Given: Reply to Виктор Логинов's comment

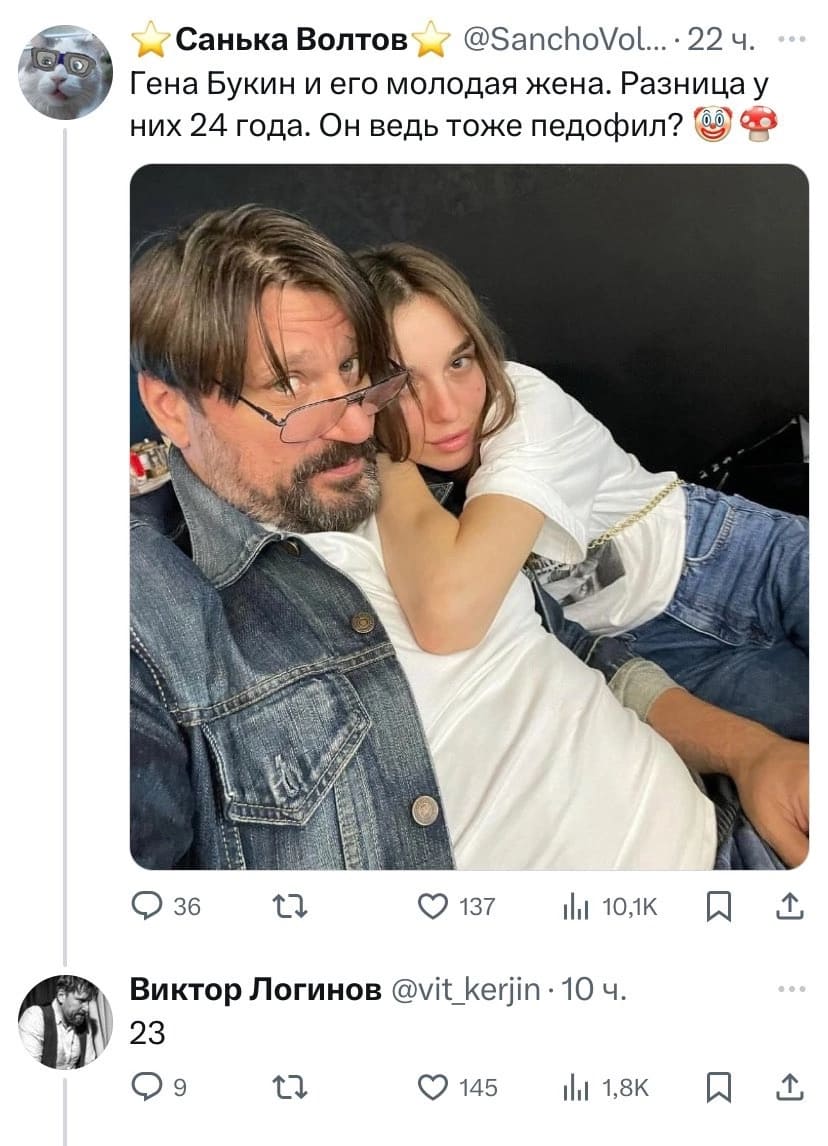Looking at the screenshot, I should tap(148, 1088).
